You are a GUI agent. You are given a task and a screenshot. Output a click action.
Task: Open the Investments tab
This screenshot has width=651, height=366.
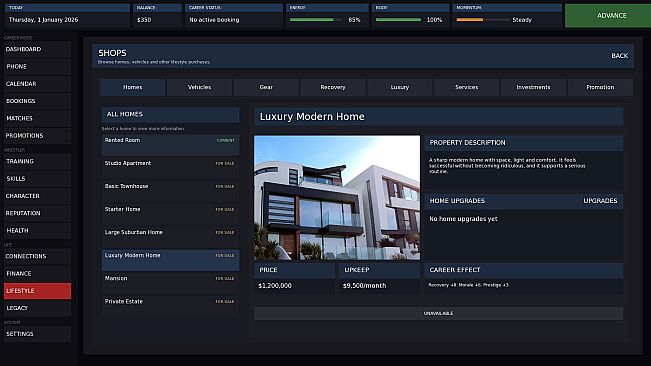point(533,87)
